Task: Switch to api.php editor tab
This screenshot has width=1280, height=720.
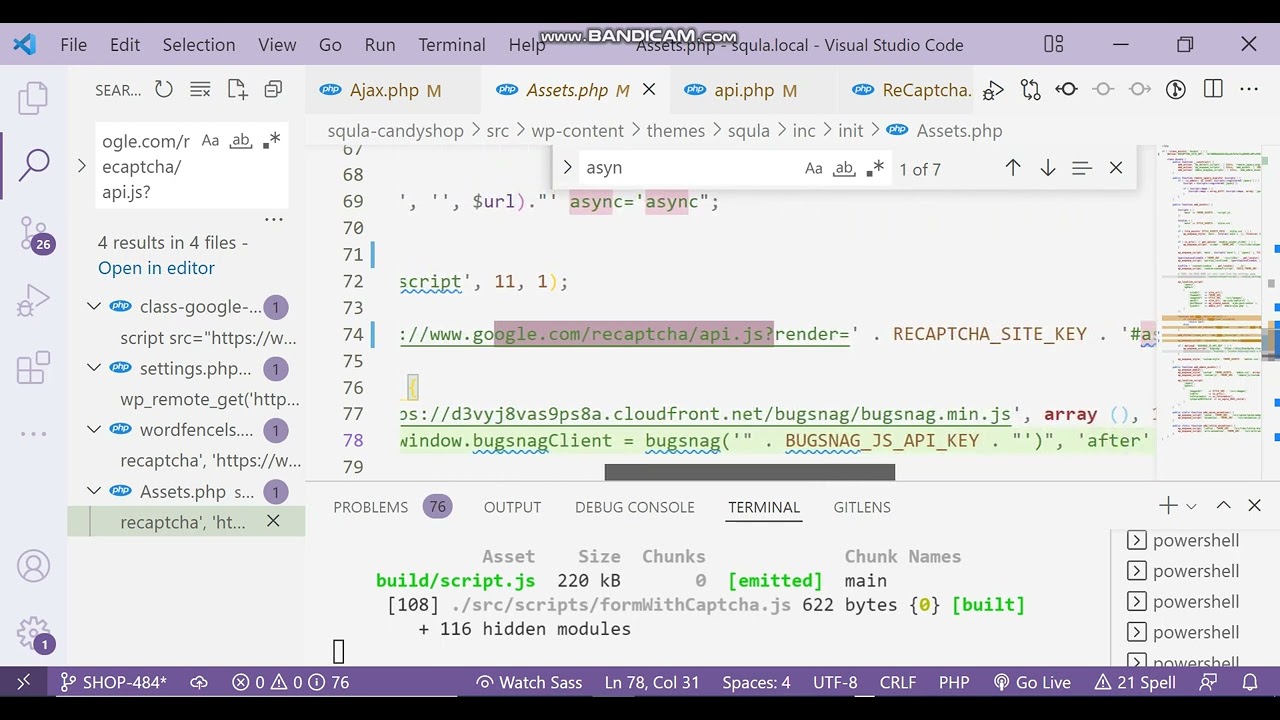Action: (755, 90)
